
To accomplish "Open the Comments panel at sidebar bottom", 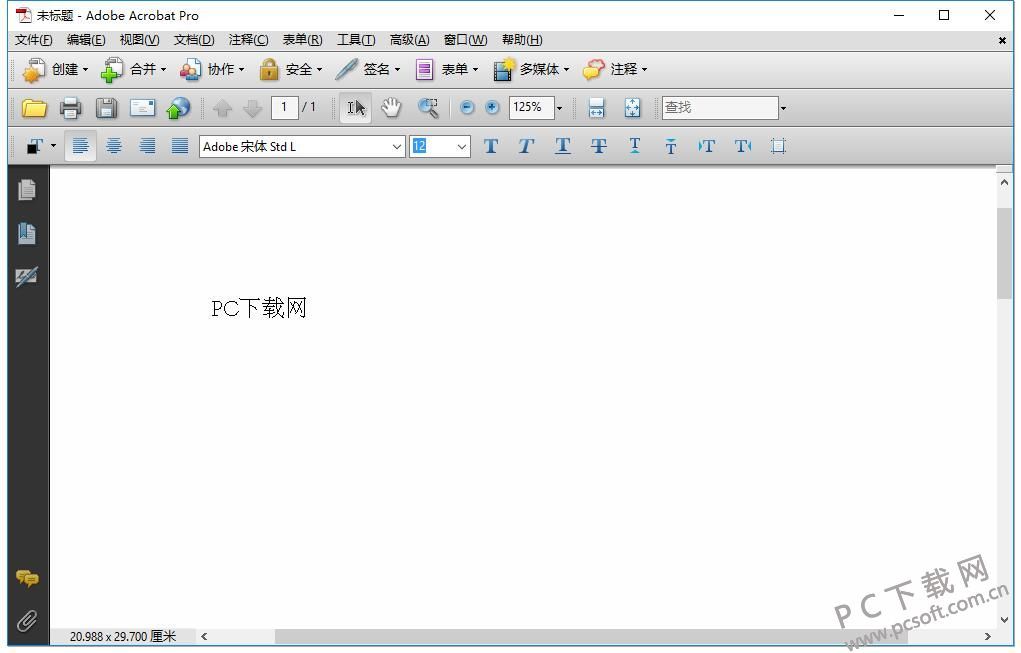I will [27, 578].
